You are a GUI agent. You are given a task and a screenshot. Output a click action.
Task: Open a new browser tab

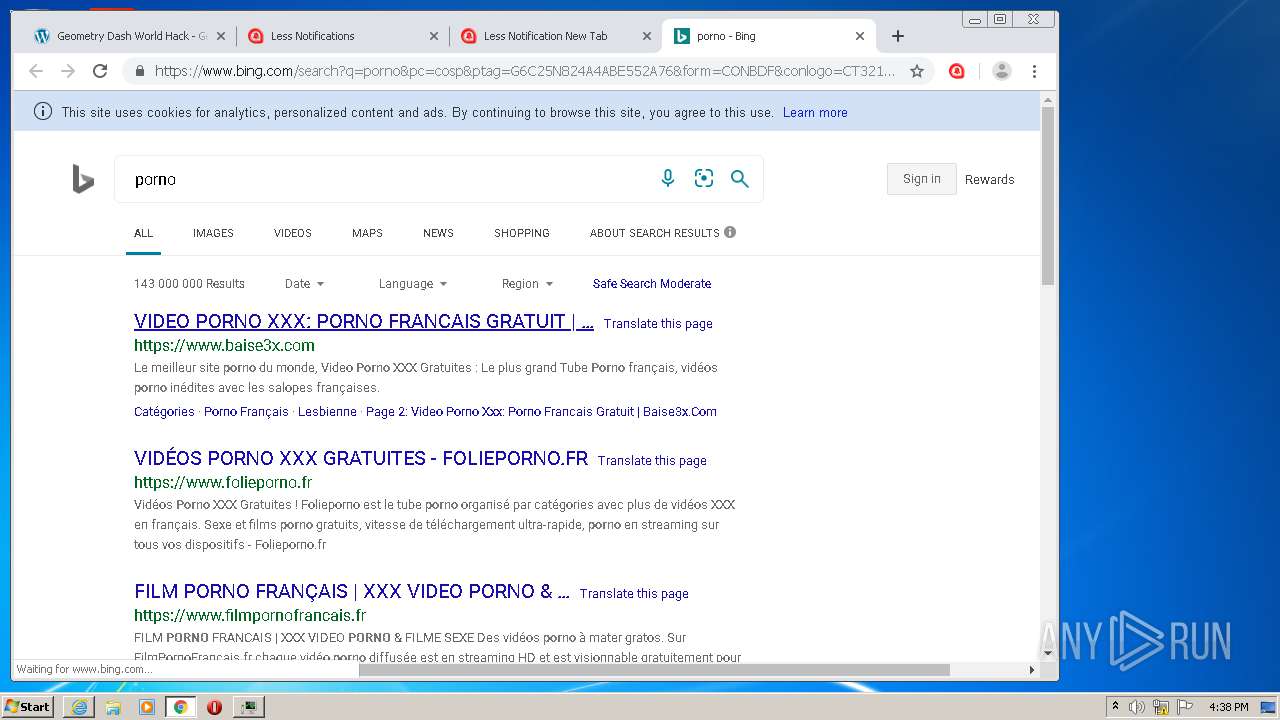tap(898, 36)
